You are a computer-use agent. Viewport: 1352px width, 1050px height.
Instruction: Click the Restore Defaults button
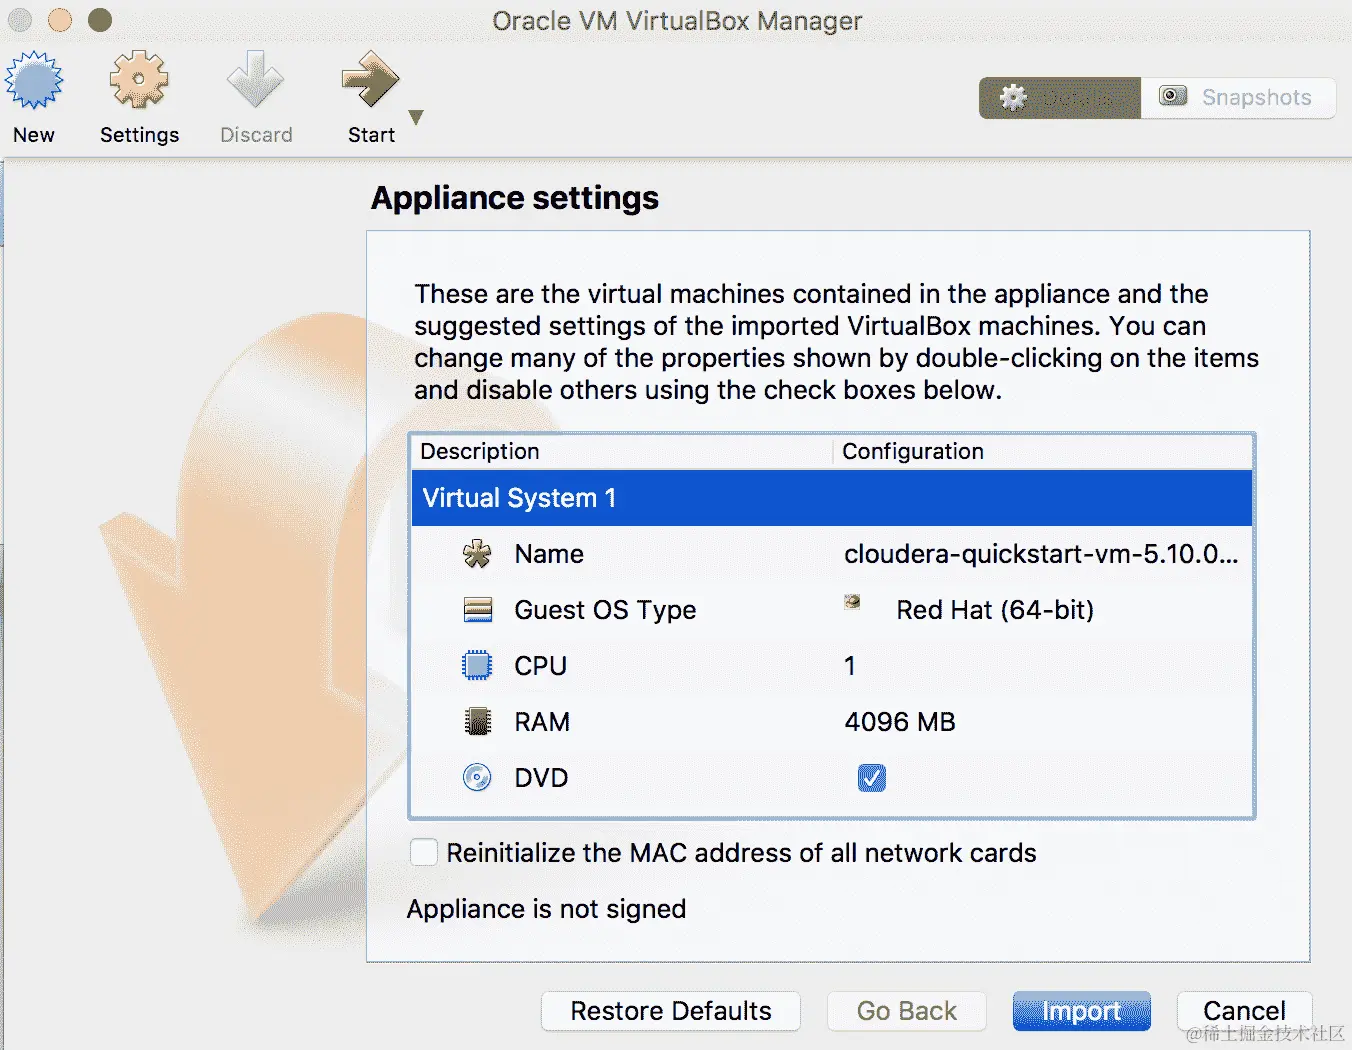pos(671,1011)
